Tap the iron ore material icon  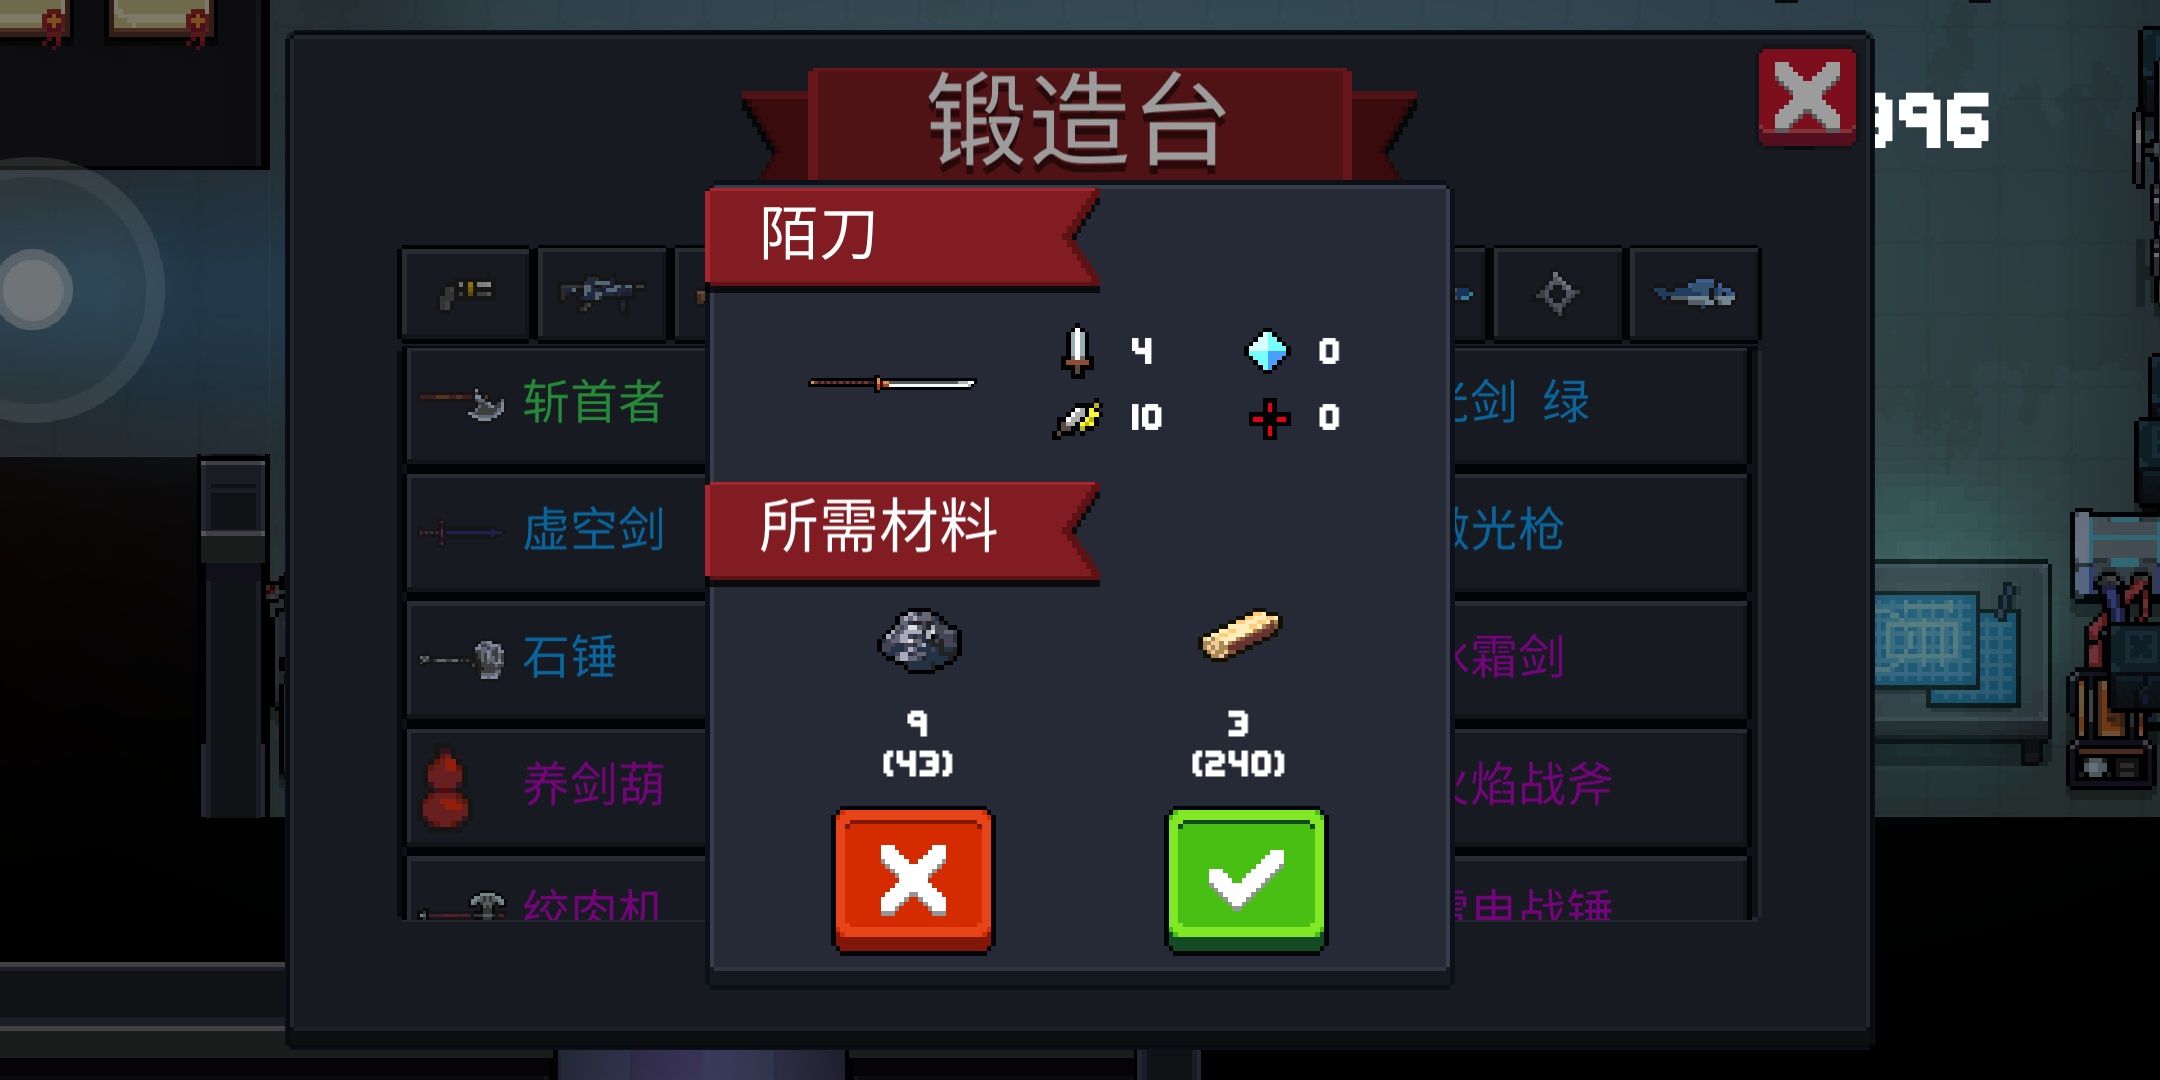[x=919, y=641]
